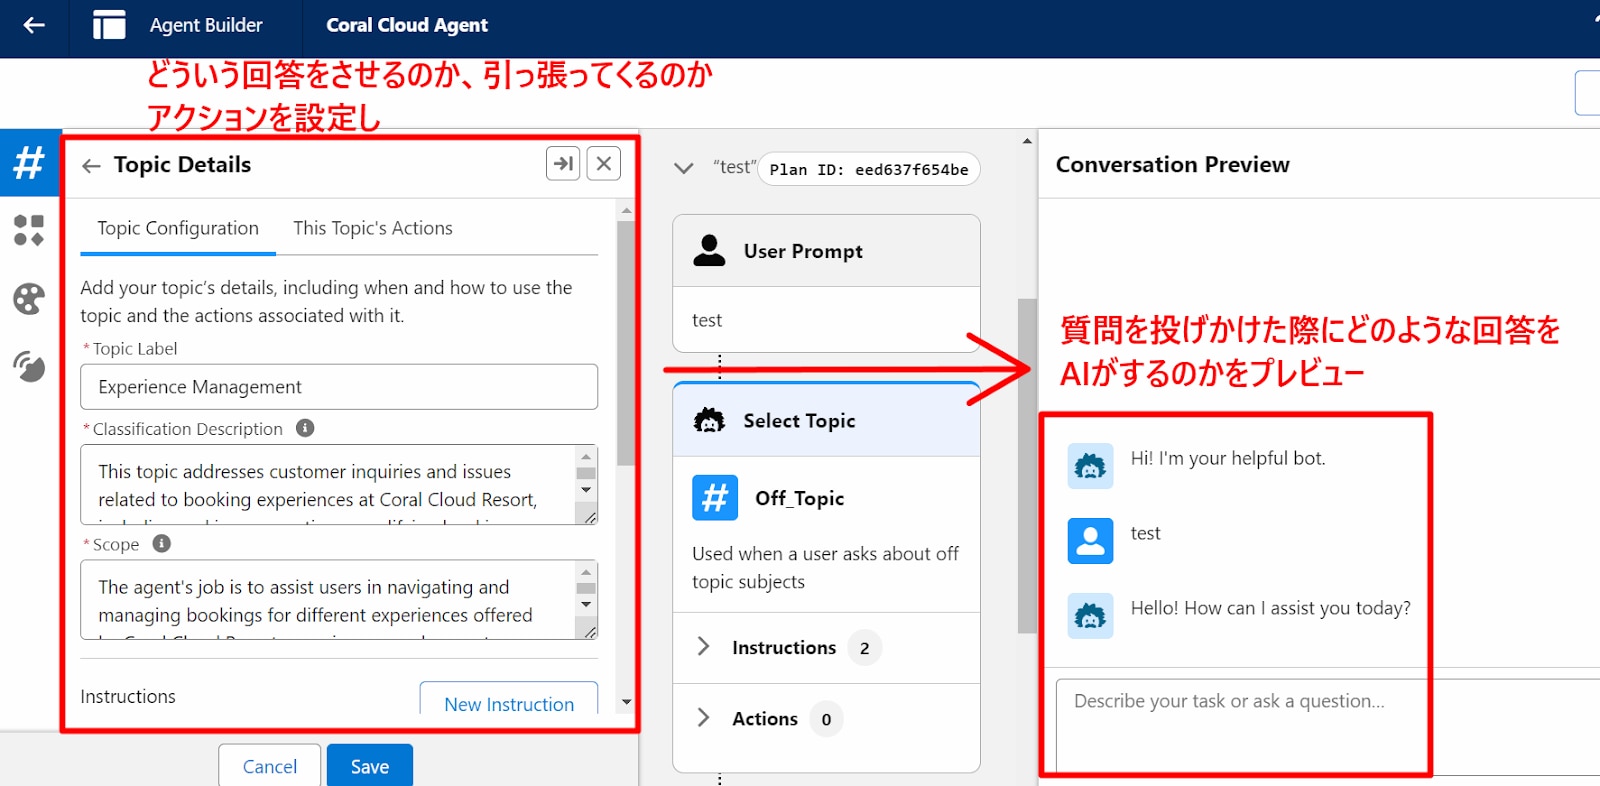Click the New Instruction button
1600x786 pixels.
coord(509,699)
